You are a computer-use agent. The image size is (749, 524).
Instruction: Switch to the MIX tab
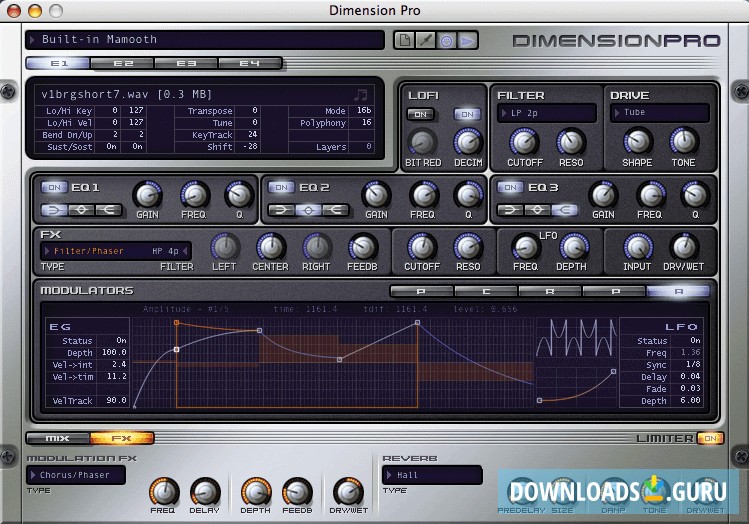(x=57, y=438)
